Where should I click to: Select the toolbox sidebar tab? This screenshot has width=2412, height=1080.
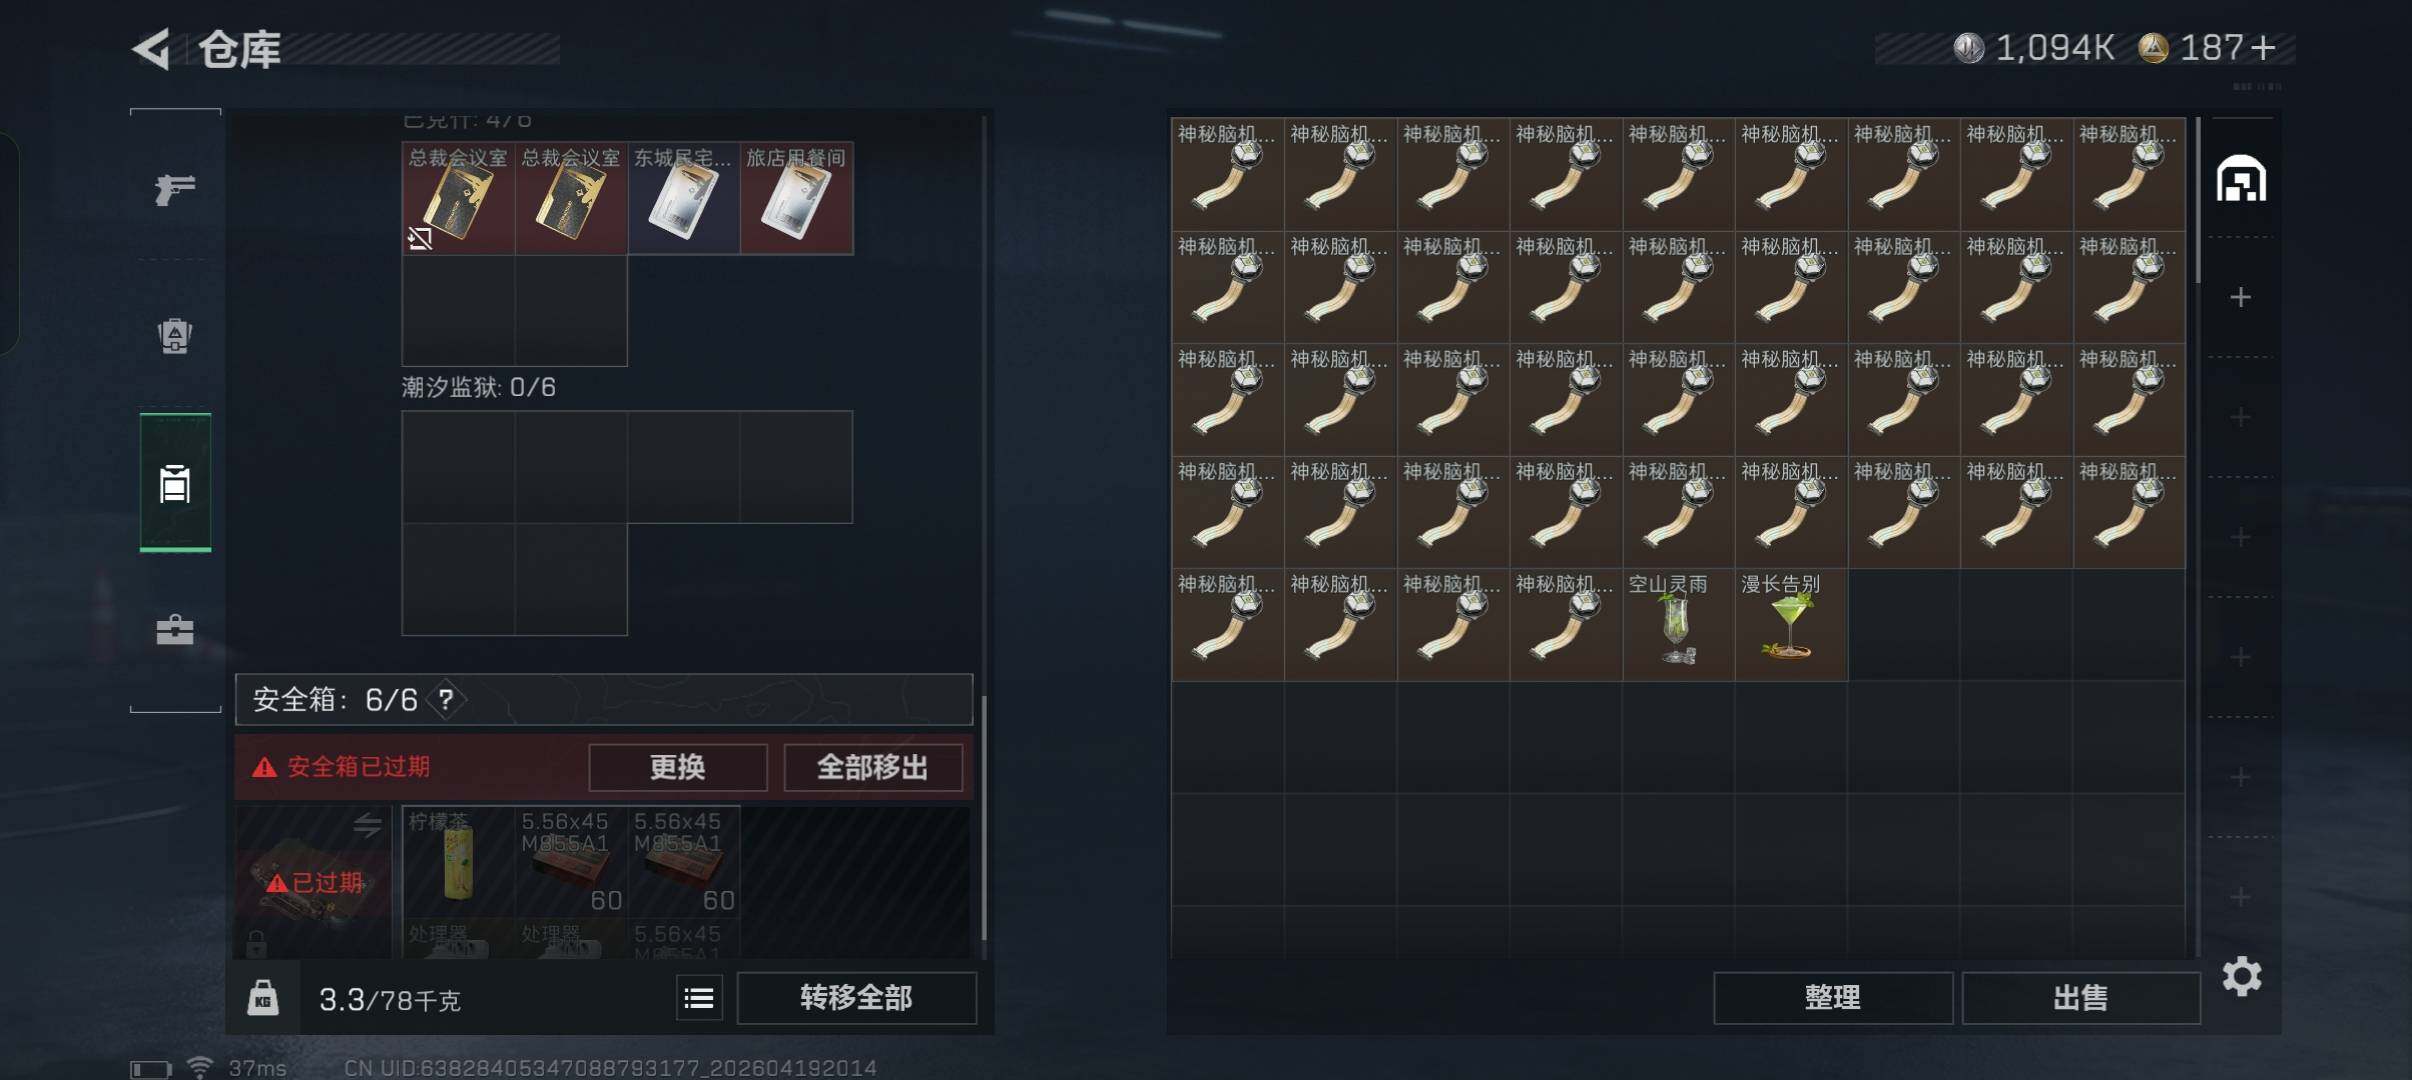click(x=175, y=629)
